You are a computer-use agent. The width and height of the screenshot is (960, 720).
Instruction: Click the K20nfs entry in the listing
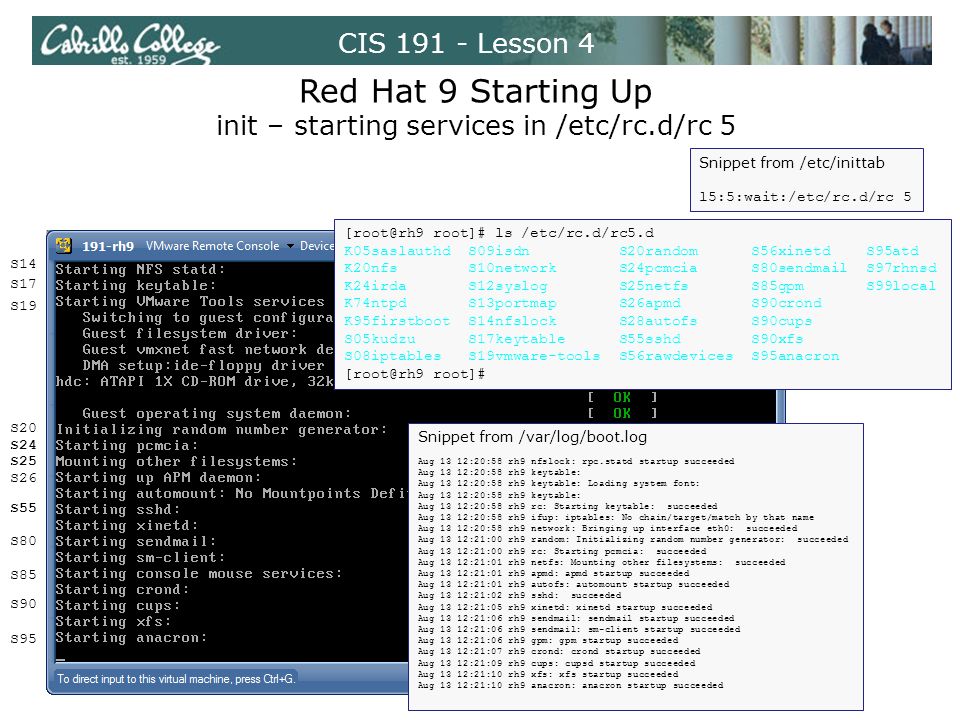[370, 268]
